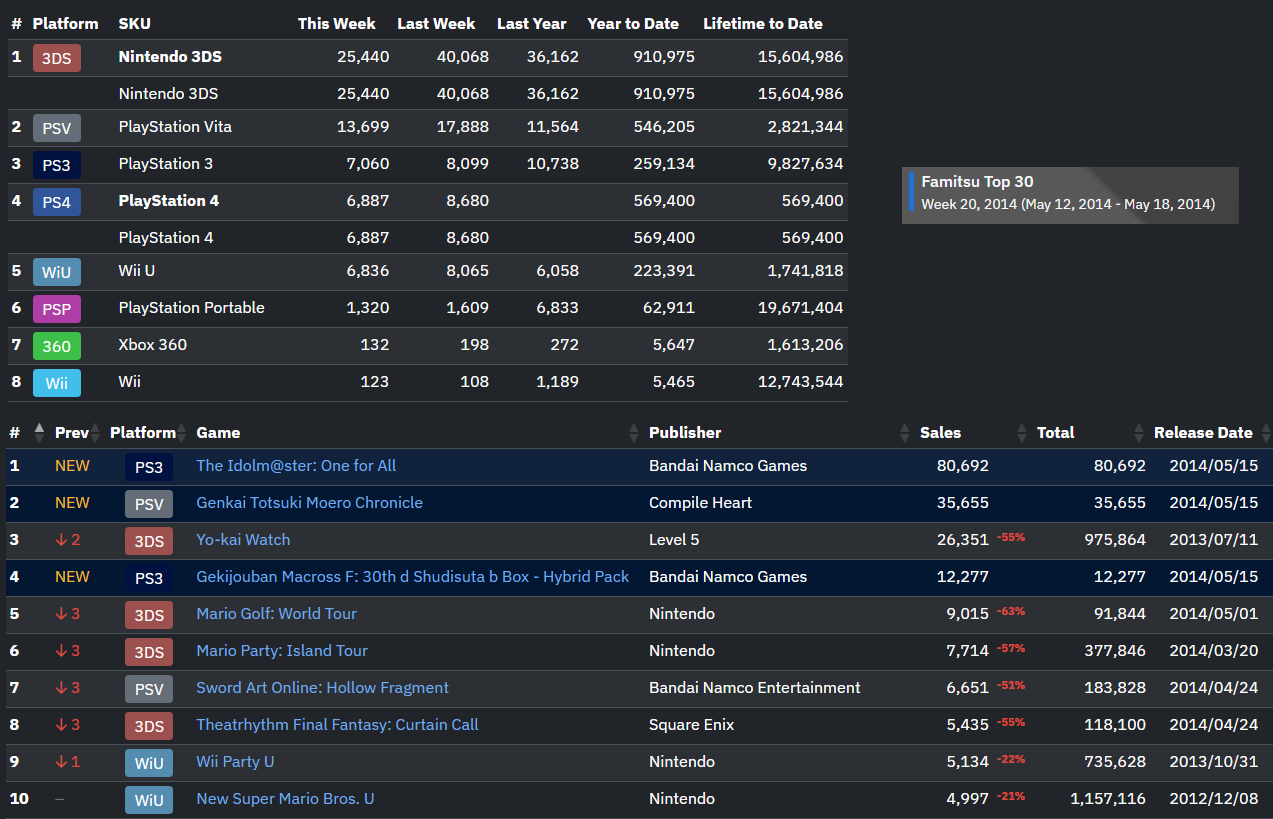Open Theatrhythm Final Fantasy: Curtain Call link
Screen dimensions: 1273x819
[337, 725]
